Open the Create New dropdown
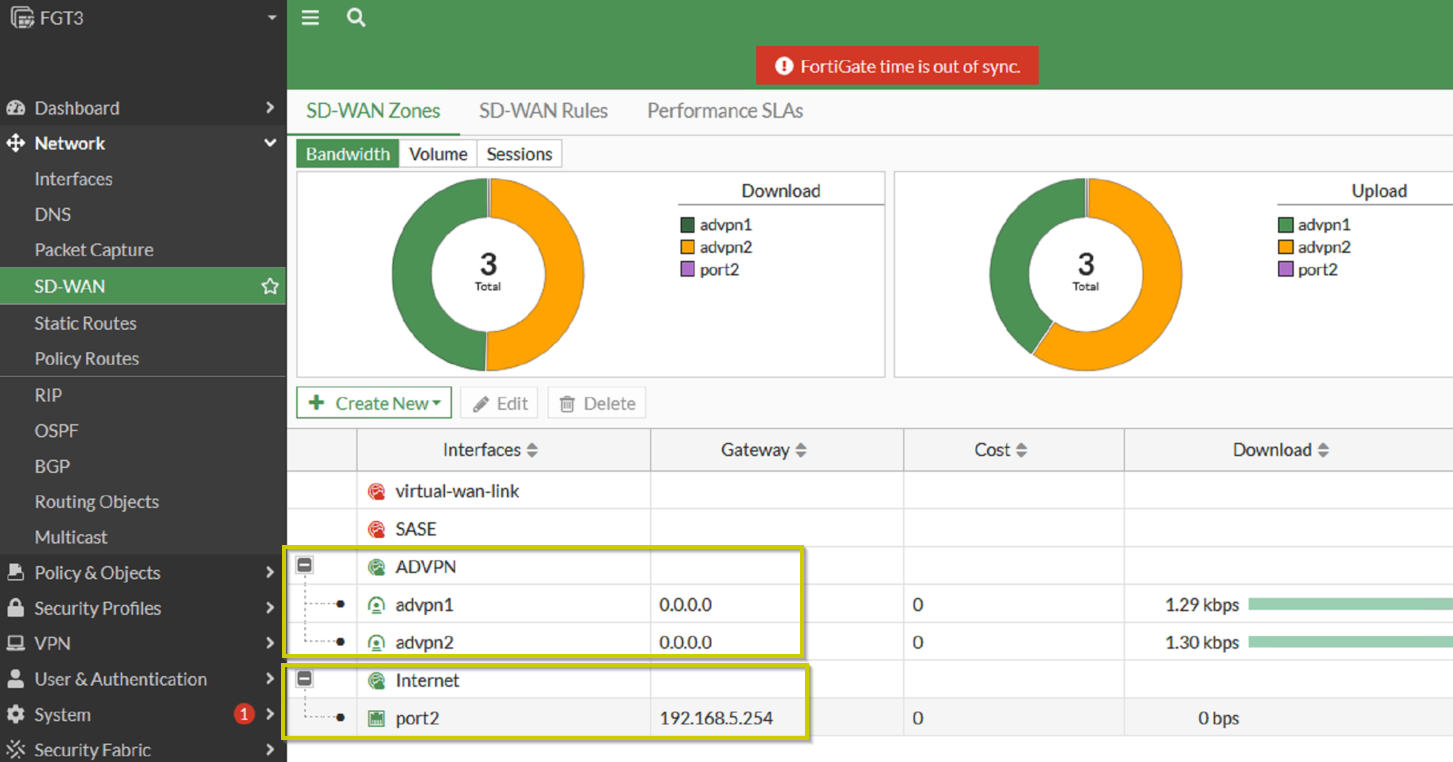Viewport: 1453px width, 762px height. [374, 403]
